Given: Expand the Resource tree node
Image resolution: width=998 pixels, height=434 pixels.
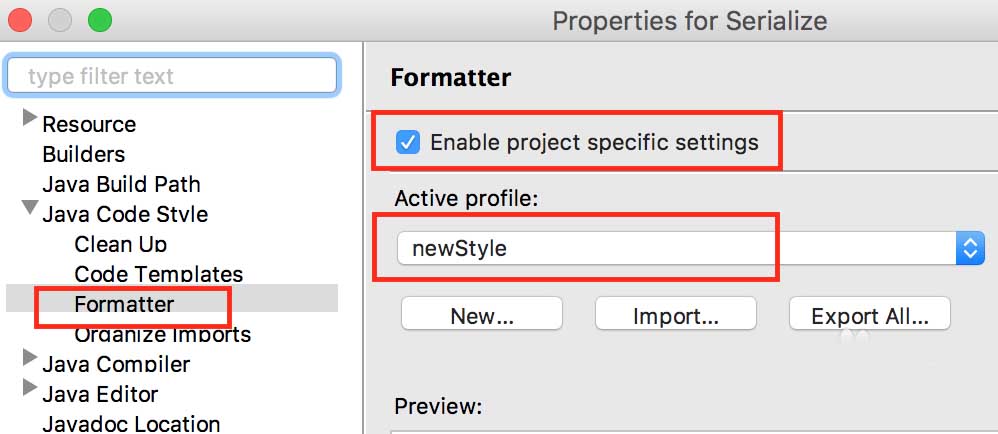Looking at the screenshot, I should pos(29,119).
